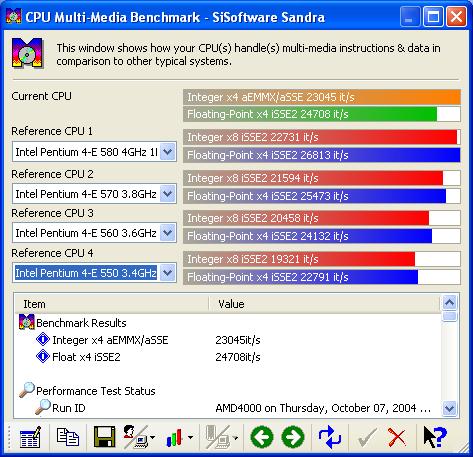The height and width of the screenshot is (457, 473).
Task: Select the Benchmark Results row
Action: [x=227, y=323]
